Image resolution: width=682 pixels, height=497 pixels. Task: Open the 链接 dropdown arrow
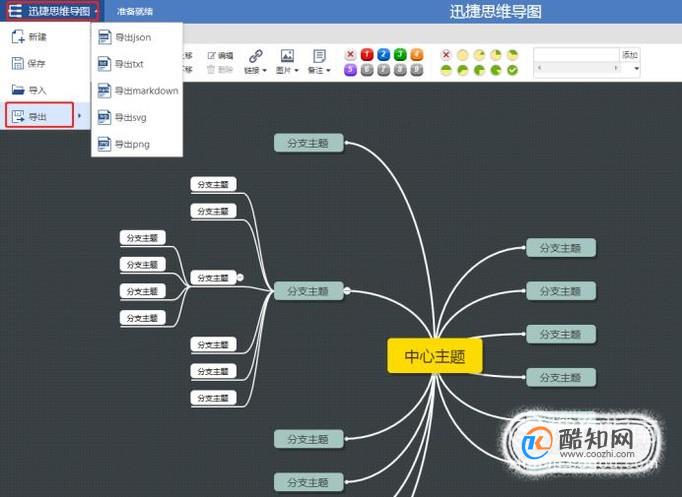[x=264, y=70]
